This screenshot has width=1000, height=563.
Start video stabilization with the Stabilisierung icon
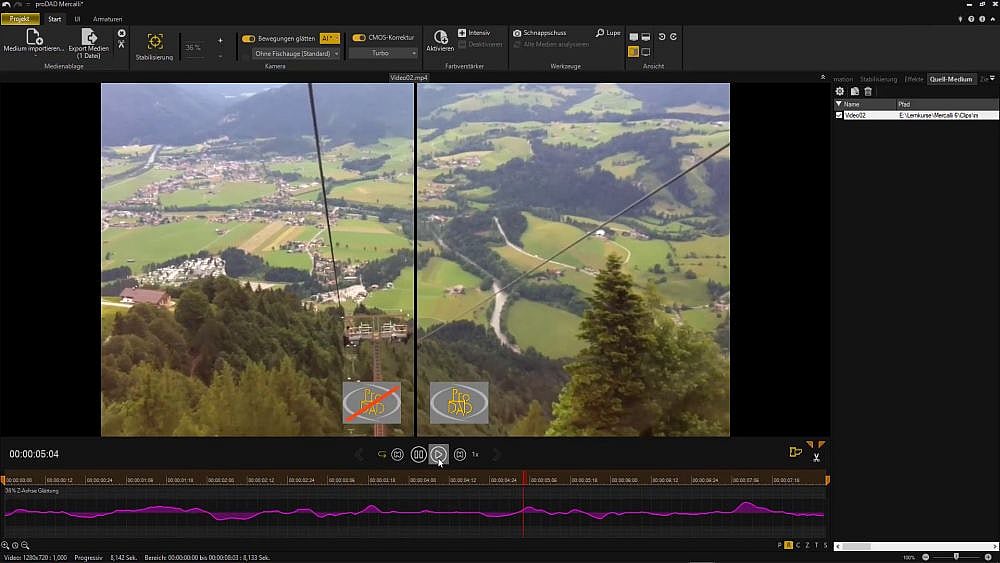pyautogui.click(x=155, y=41)
